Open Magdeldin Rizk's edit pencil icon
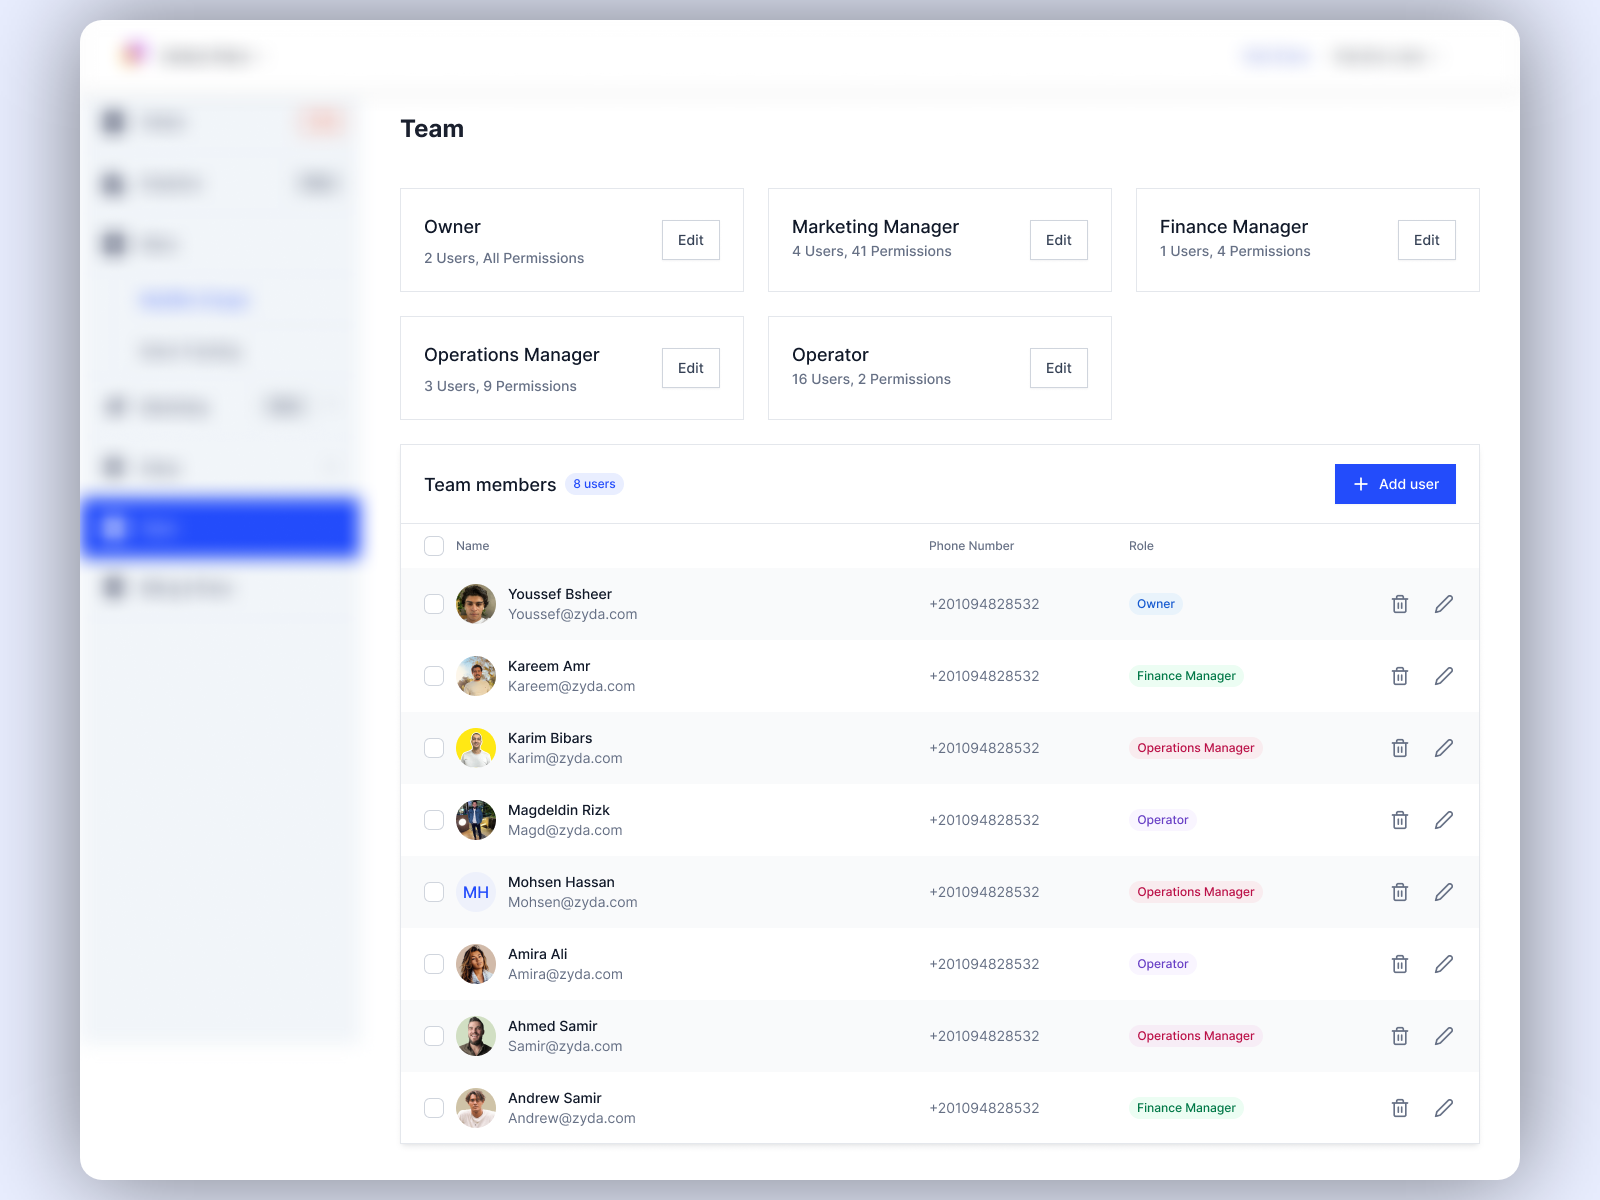The width and height of the screenshot is (1600, 1200). (1443, 820)
